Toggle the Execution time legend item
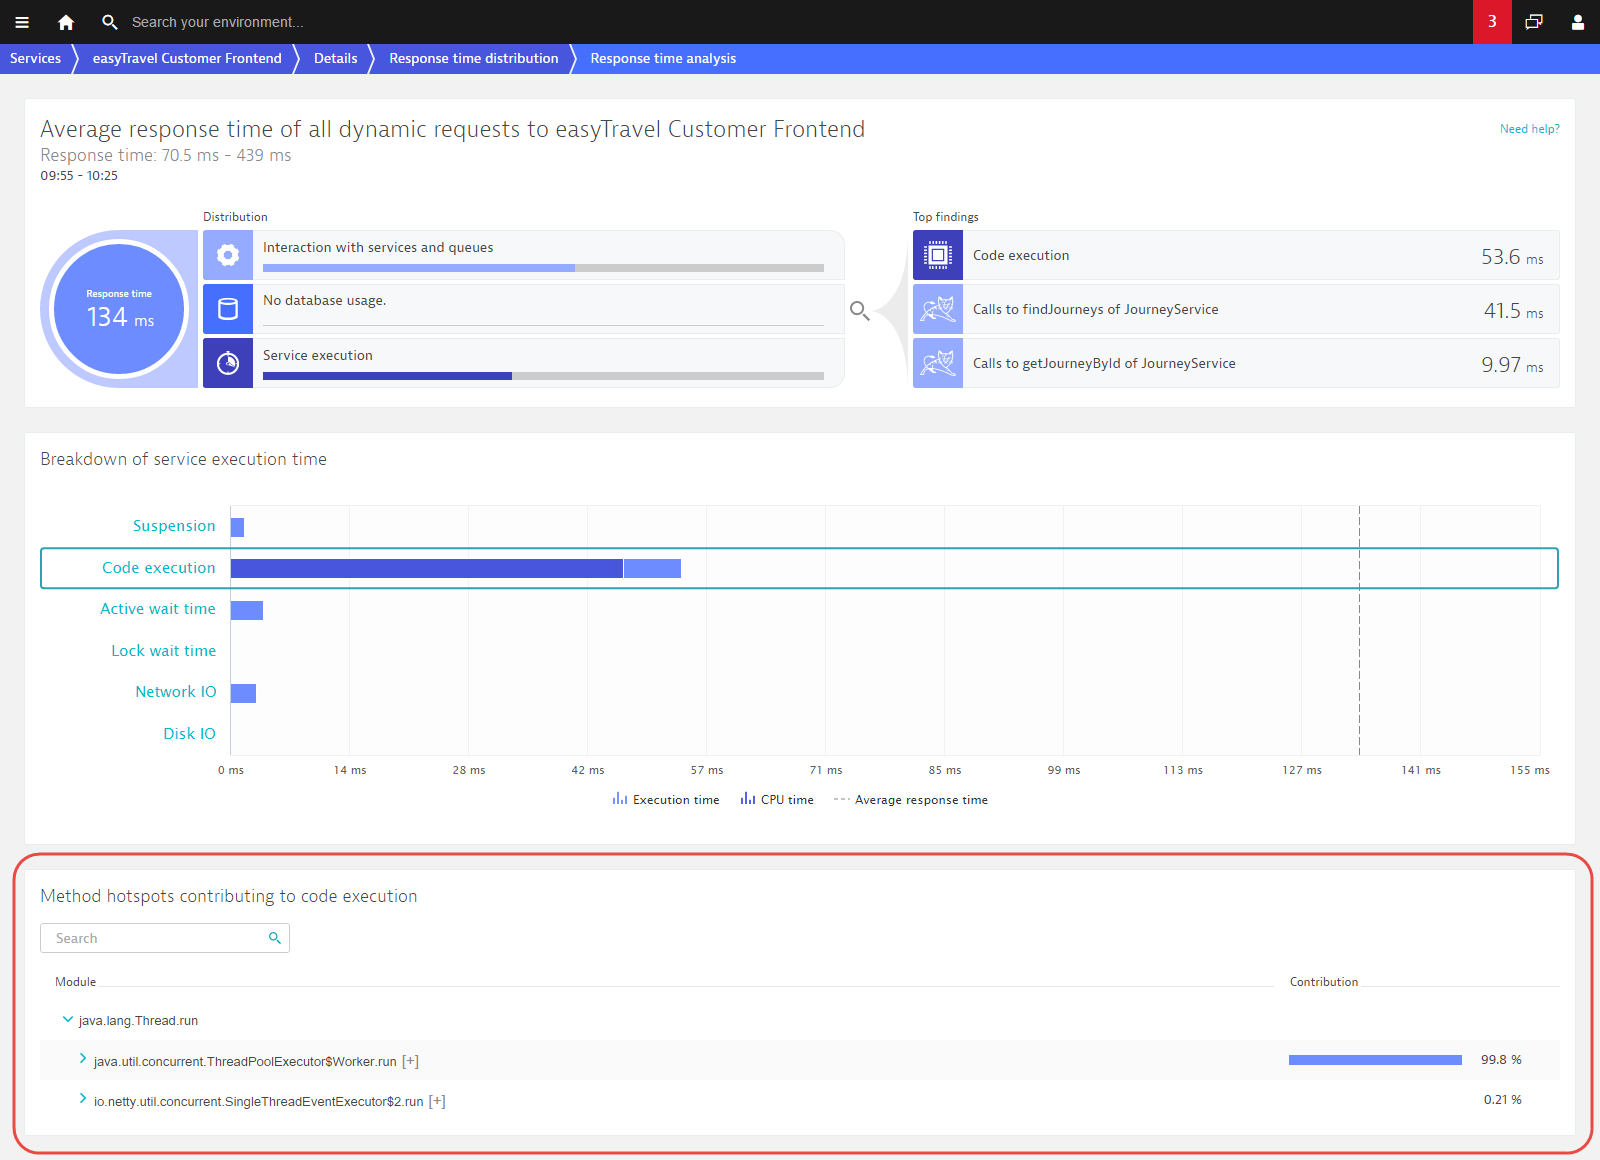Image resolution: width=1600 pixels, height=1160 pixels. pos(666,800)
